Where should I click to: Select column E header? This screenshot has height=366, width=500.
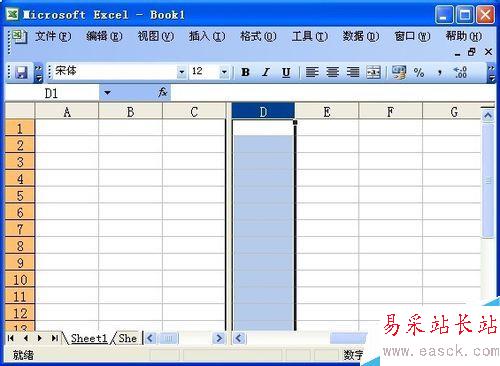pos(327,112)
